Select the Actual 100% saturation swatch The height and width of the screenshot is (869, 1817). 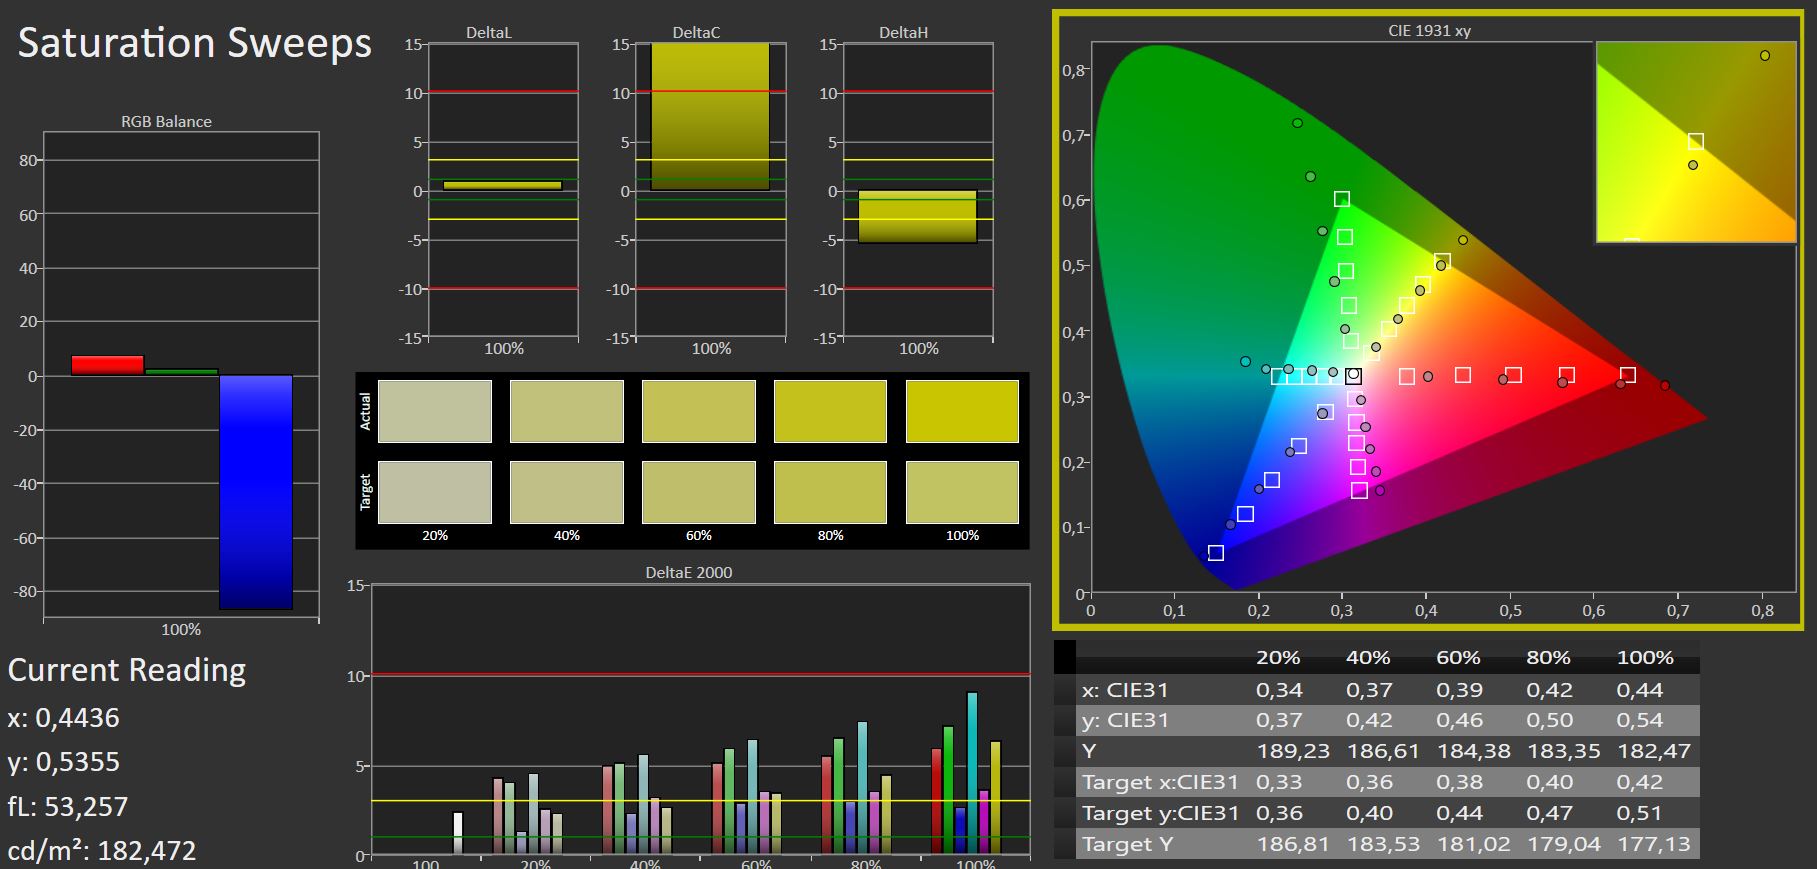[x=962, y=411]
